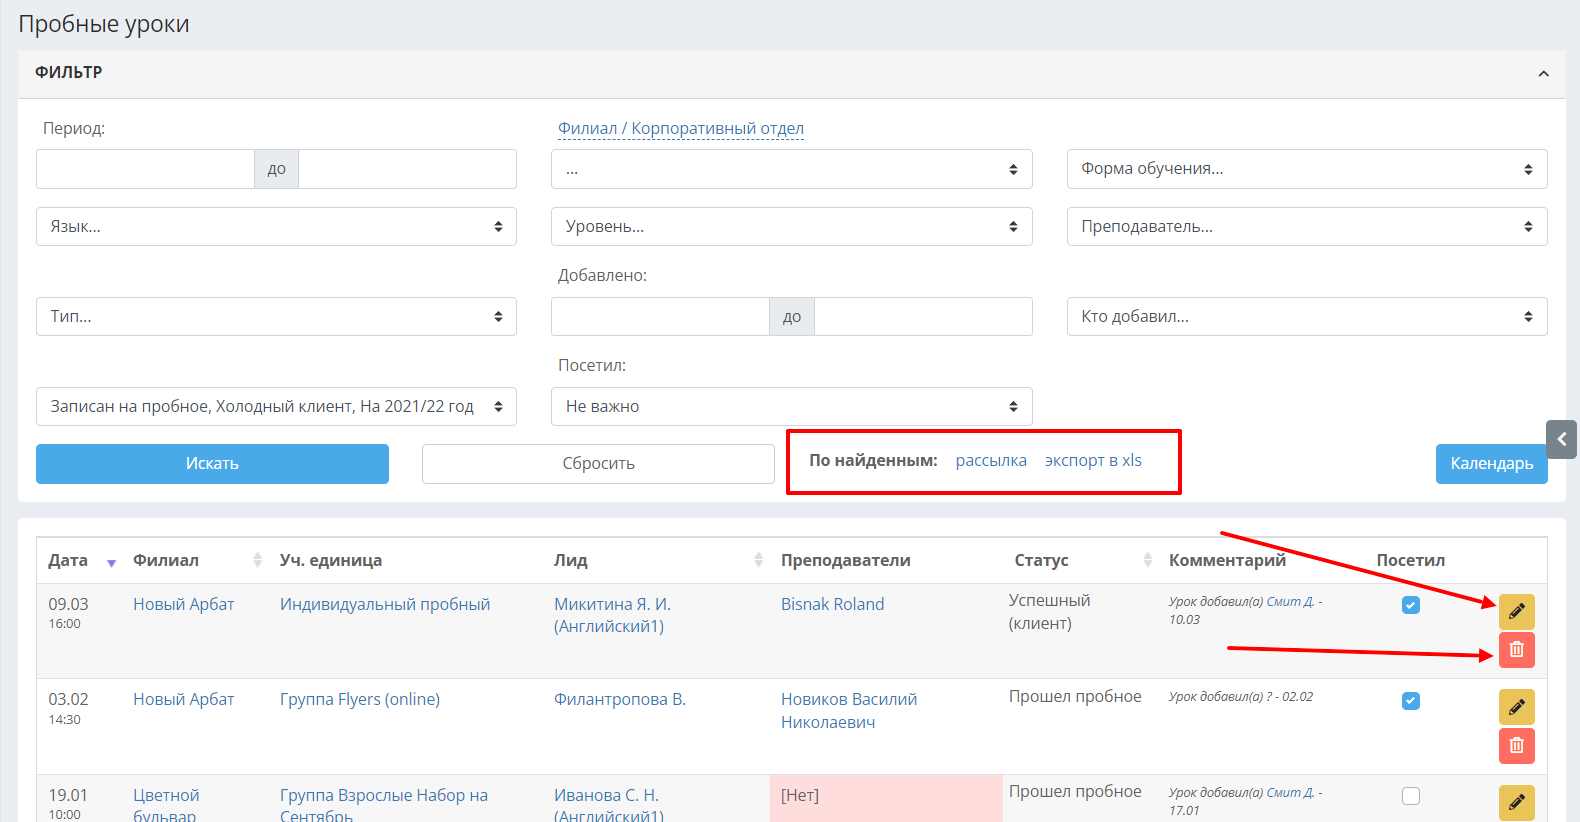Click the Период start date field
Screen dimensions: 1580x822
(x=146, y=169)
